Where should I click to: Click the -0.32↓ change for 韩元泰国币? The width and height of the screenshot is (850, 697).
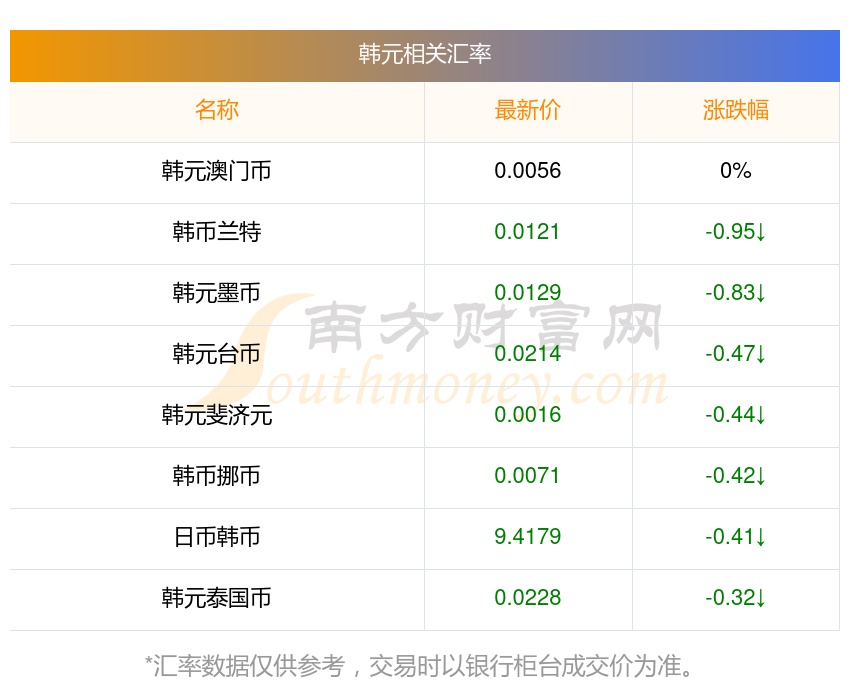736,598
